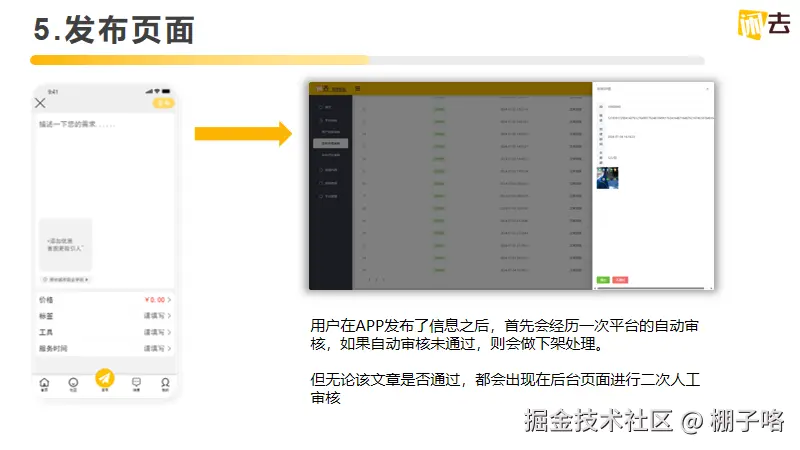Click the drawer's horizontal scrollbar
800x450 pixels.
point(651,288)
